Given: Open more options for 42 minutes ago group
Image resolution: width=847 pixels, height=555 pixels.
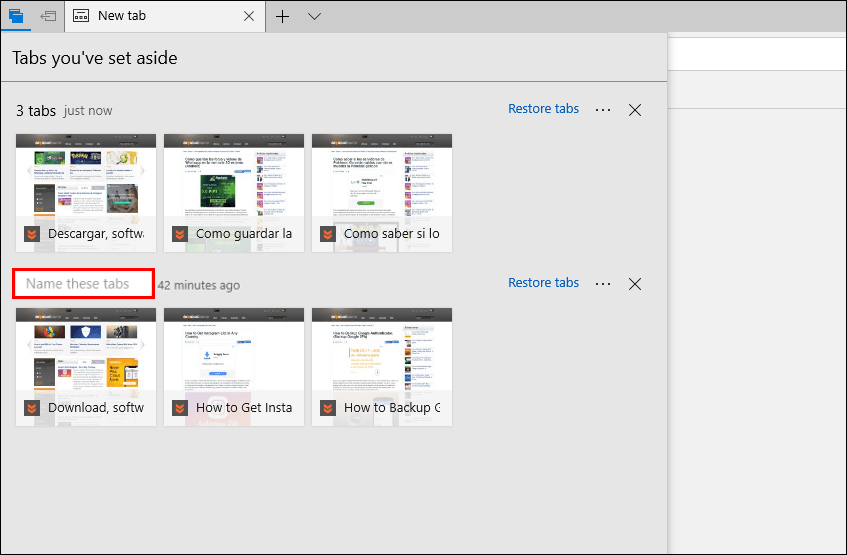Looking at the screenshot, I should click(603, 284).
